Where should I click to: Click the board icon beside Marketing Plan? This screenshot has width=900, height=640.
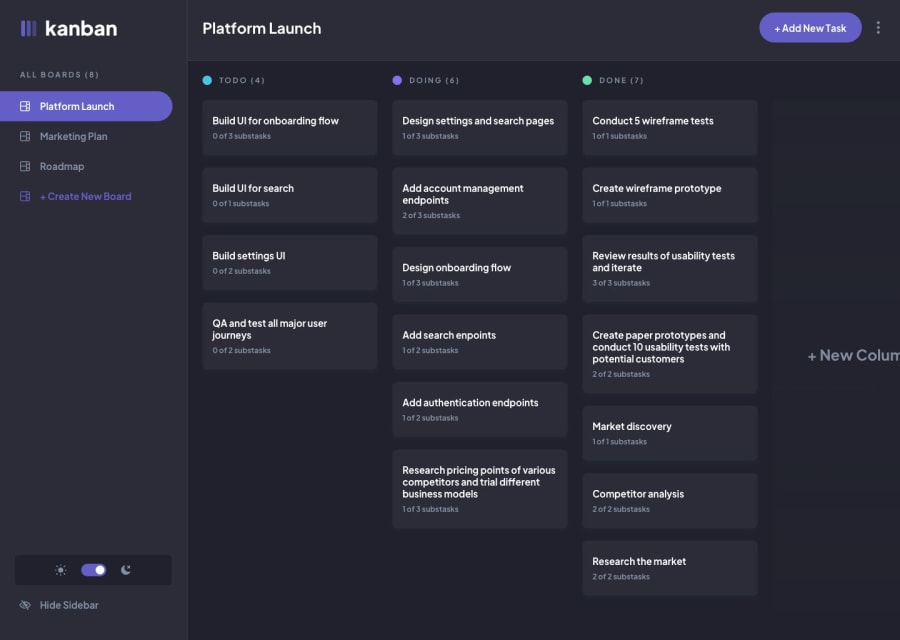(x=25, y=137)
